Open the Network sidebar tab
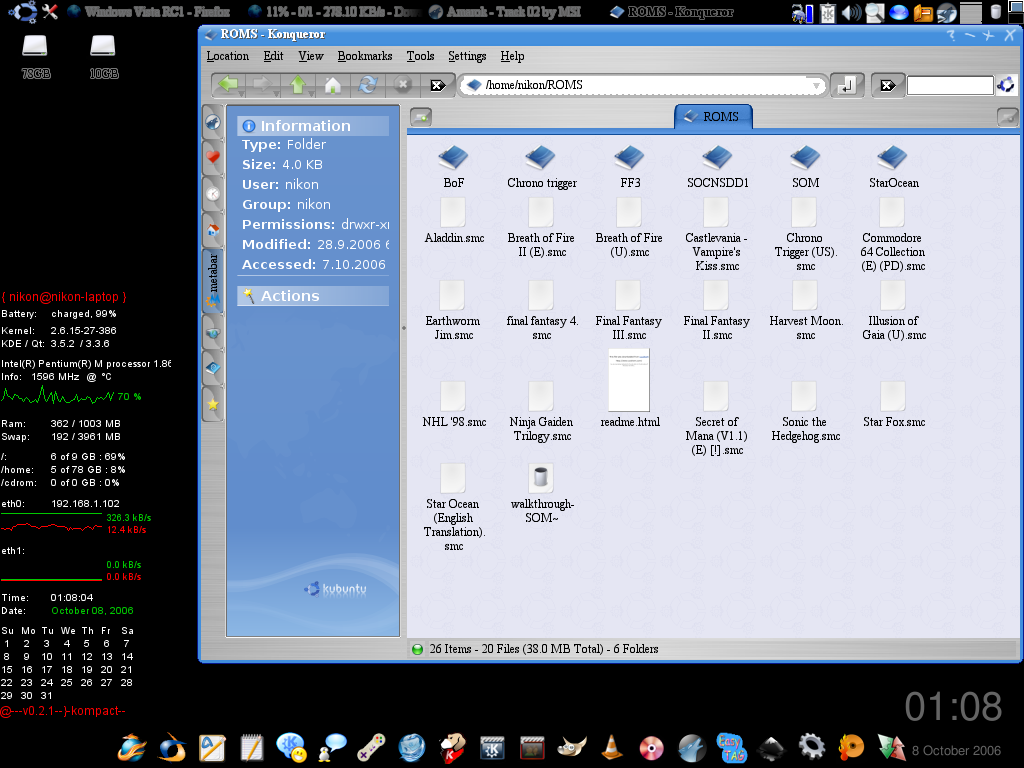Image resolution: width=1024 pixels, height=768 pixels. tap(213, 333)
